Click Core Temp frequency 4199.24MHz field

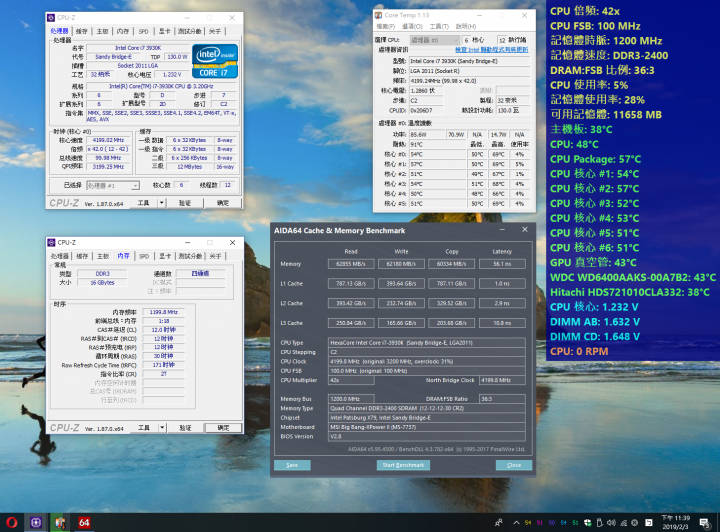pos(469,81)
